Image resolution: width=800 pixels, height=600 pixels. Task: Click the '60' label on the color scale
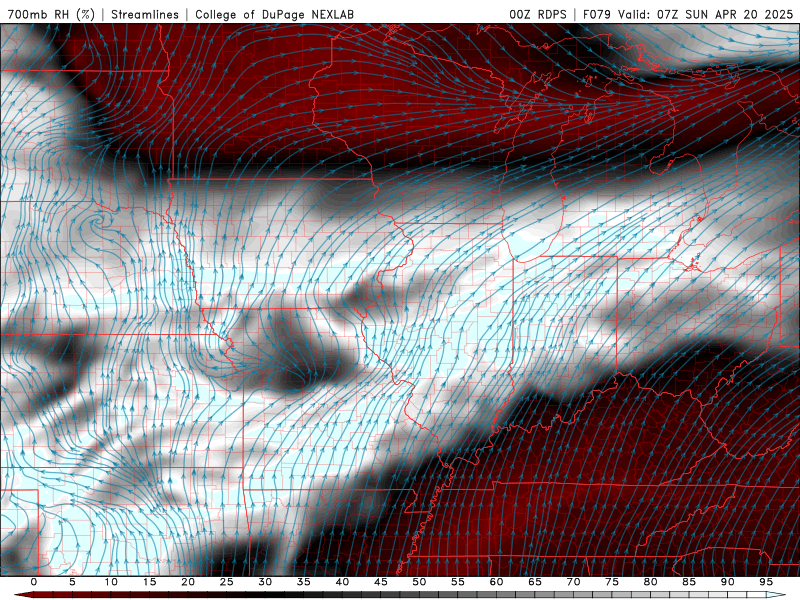(496, 582)
